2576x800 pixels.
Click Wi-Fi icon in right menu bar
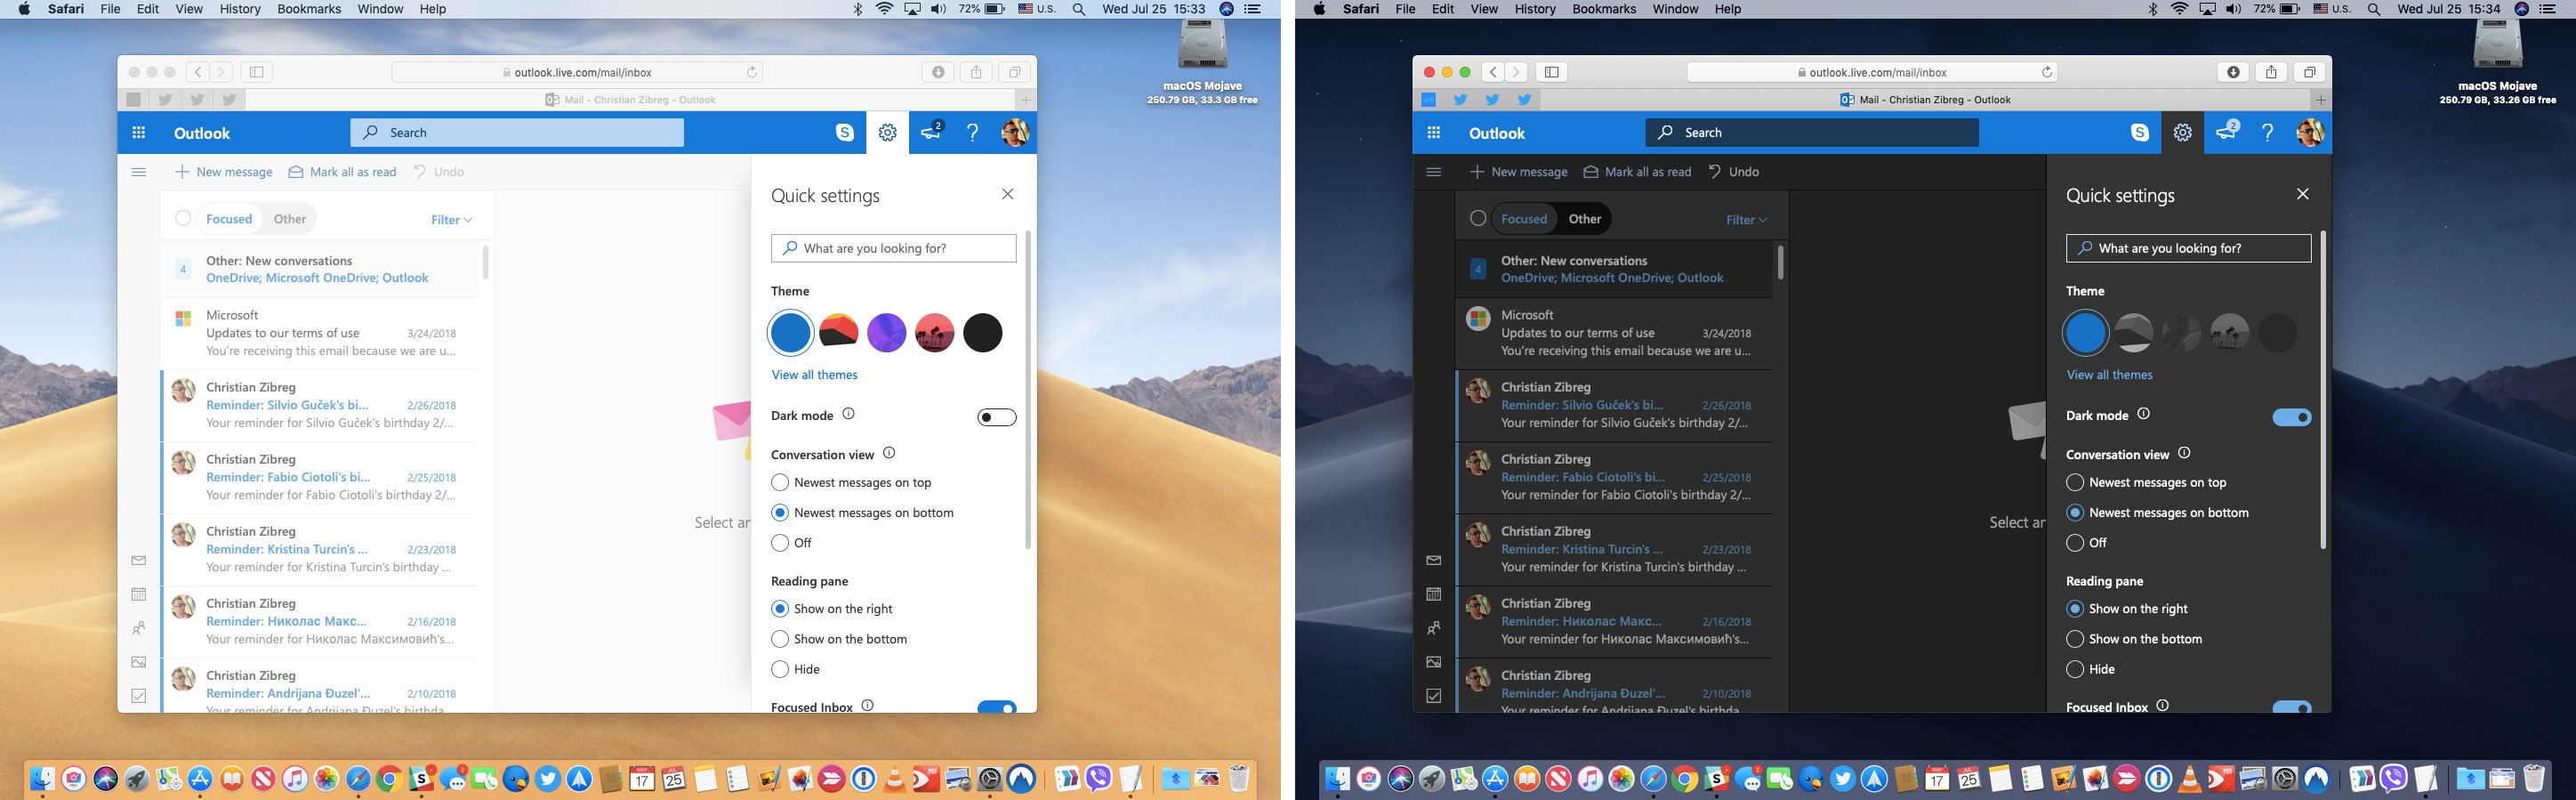[2180, 9]
